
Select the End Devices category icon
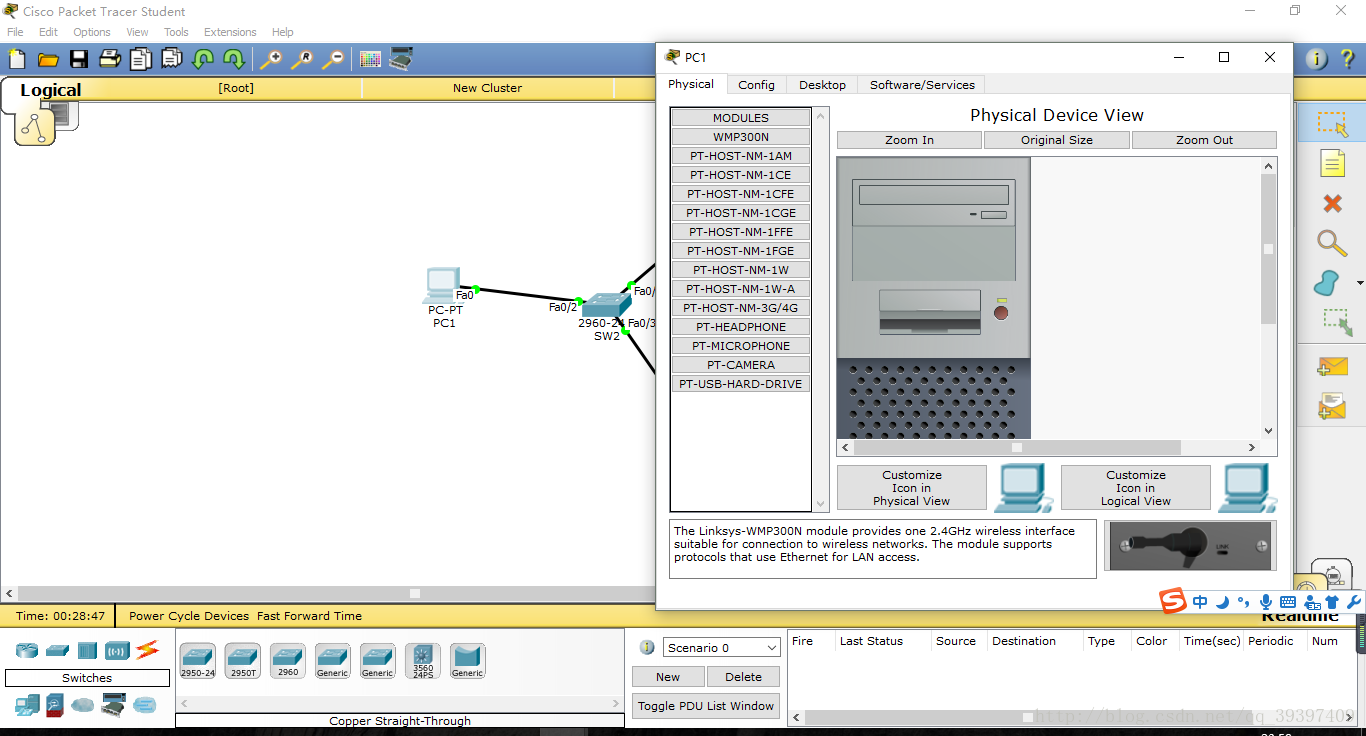tap(27, 705)
